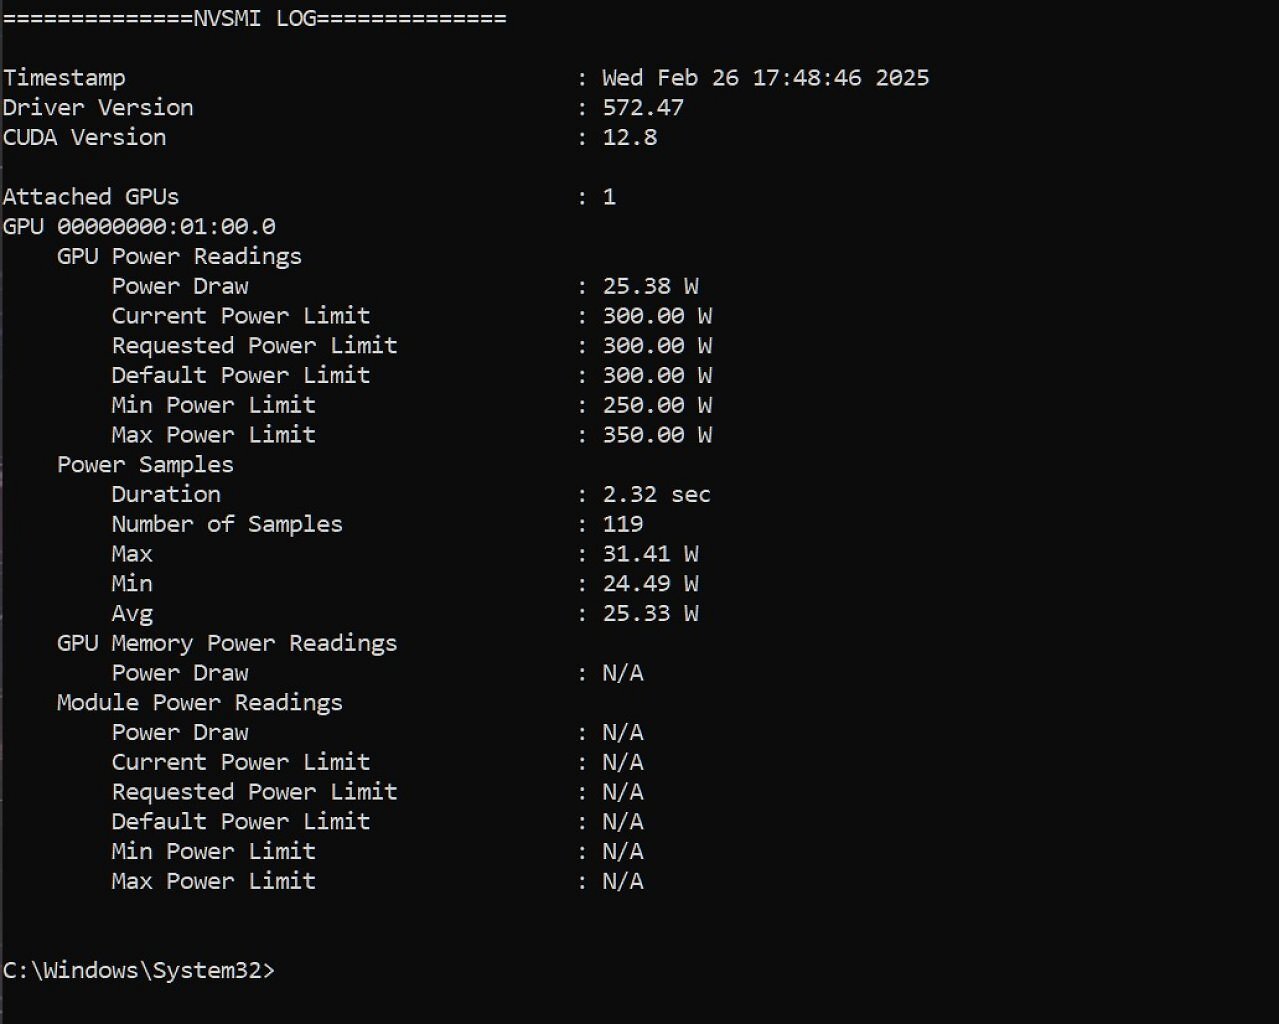Click the Requested Power Limit 300.00 W value
This screenshot has width=1279, height=1024.
[657, 346]
